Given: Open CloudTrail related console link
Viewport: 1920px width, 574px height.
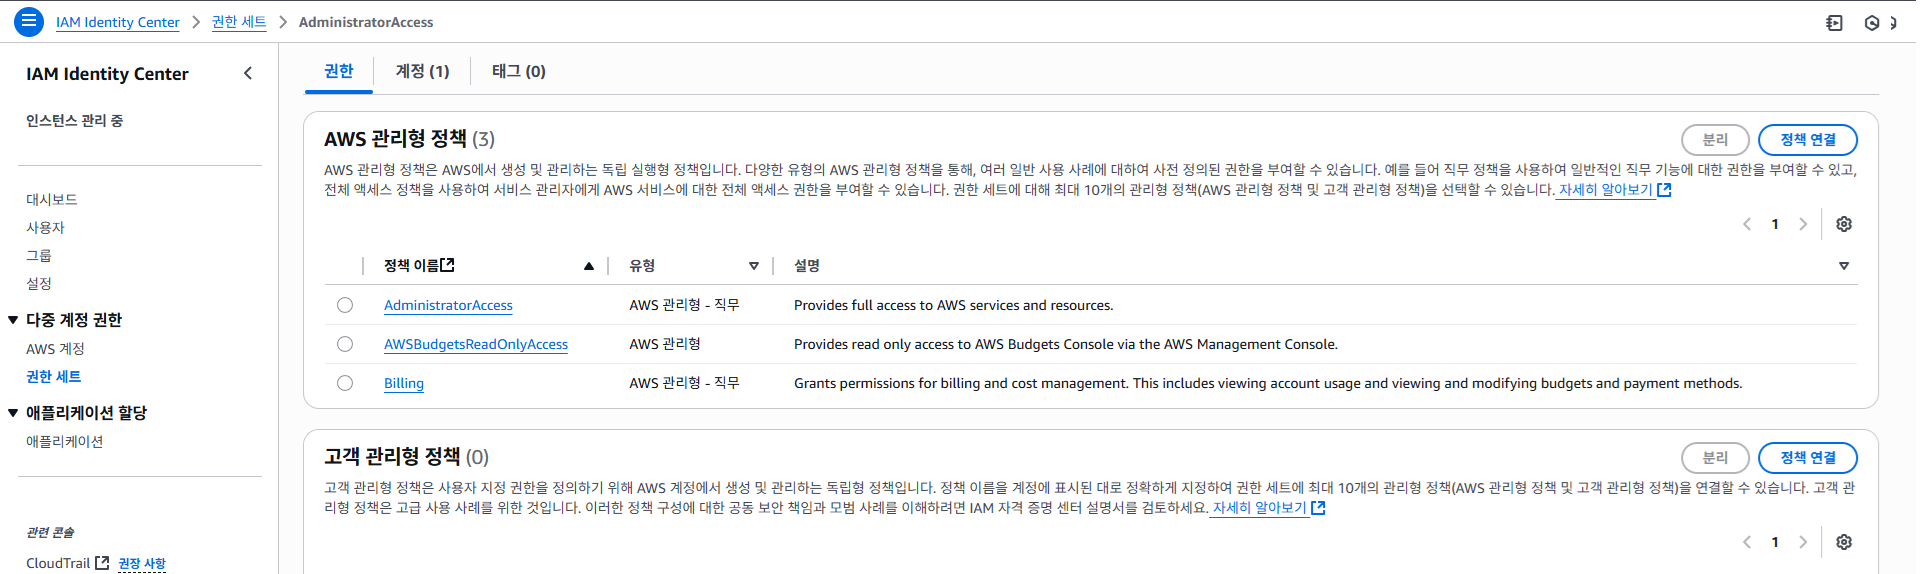Looking at the screenshot, I should tap(58, 563).
